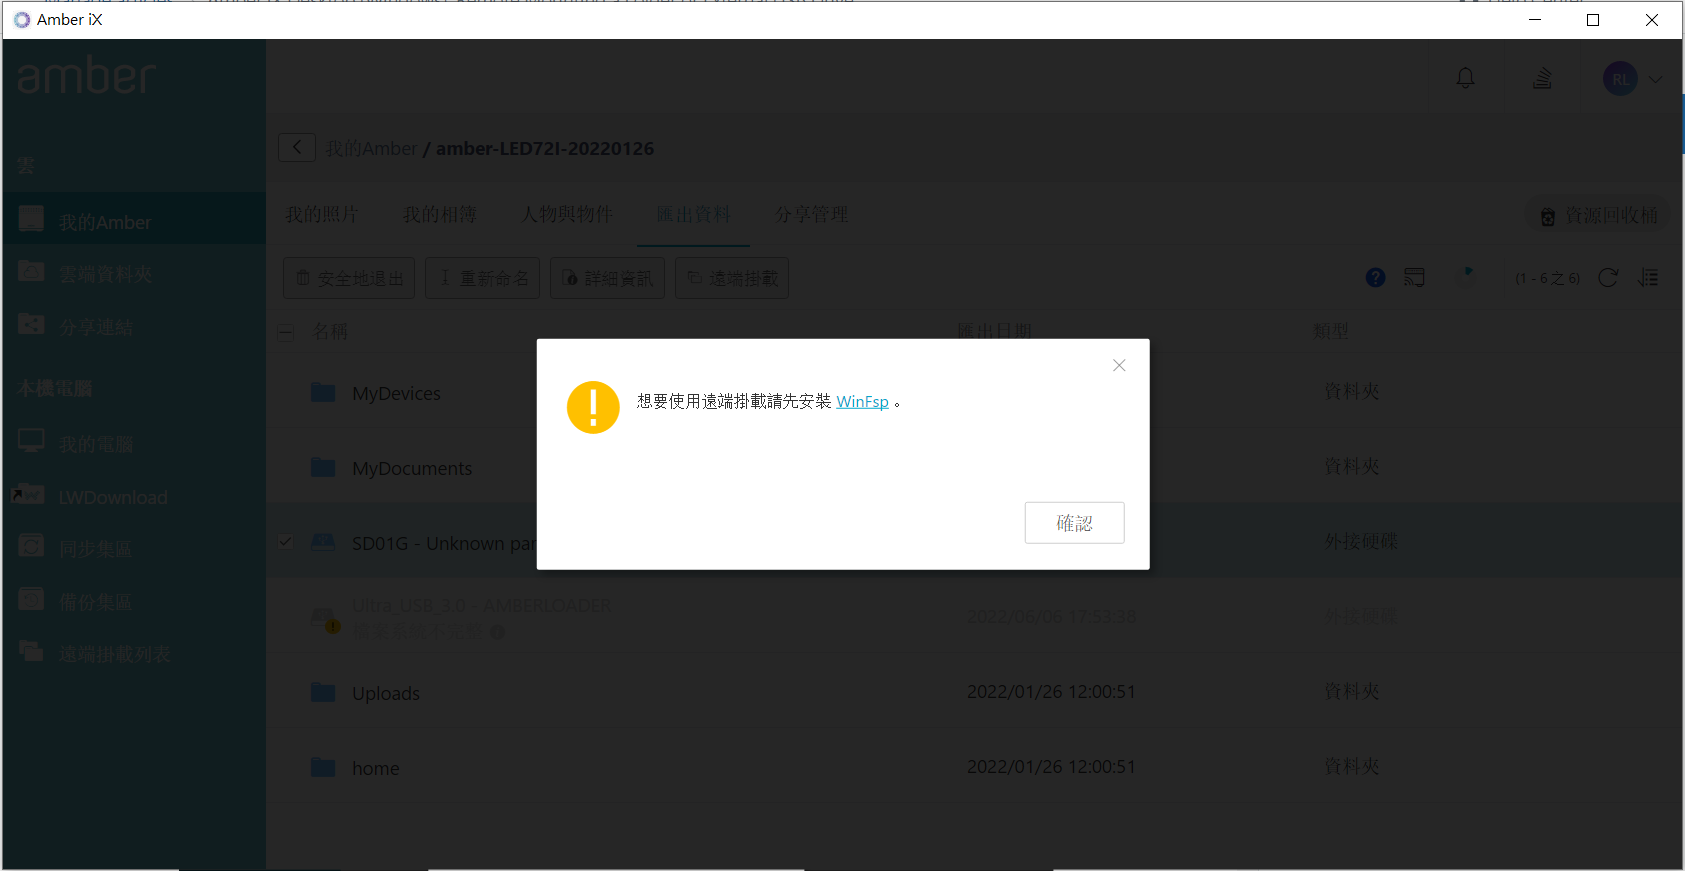Screen dimensions: 1685x871
Task: Click the LWDownload shortcut folder icon
Action: point(28,494)
